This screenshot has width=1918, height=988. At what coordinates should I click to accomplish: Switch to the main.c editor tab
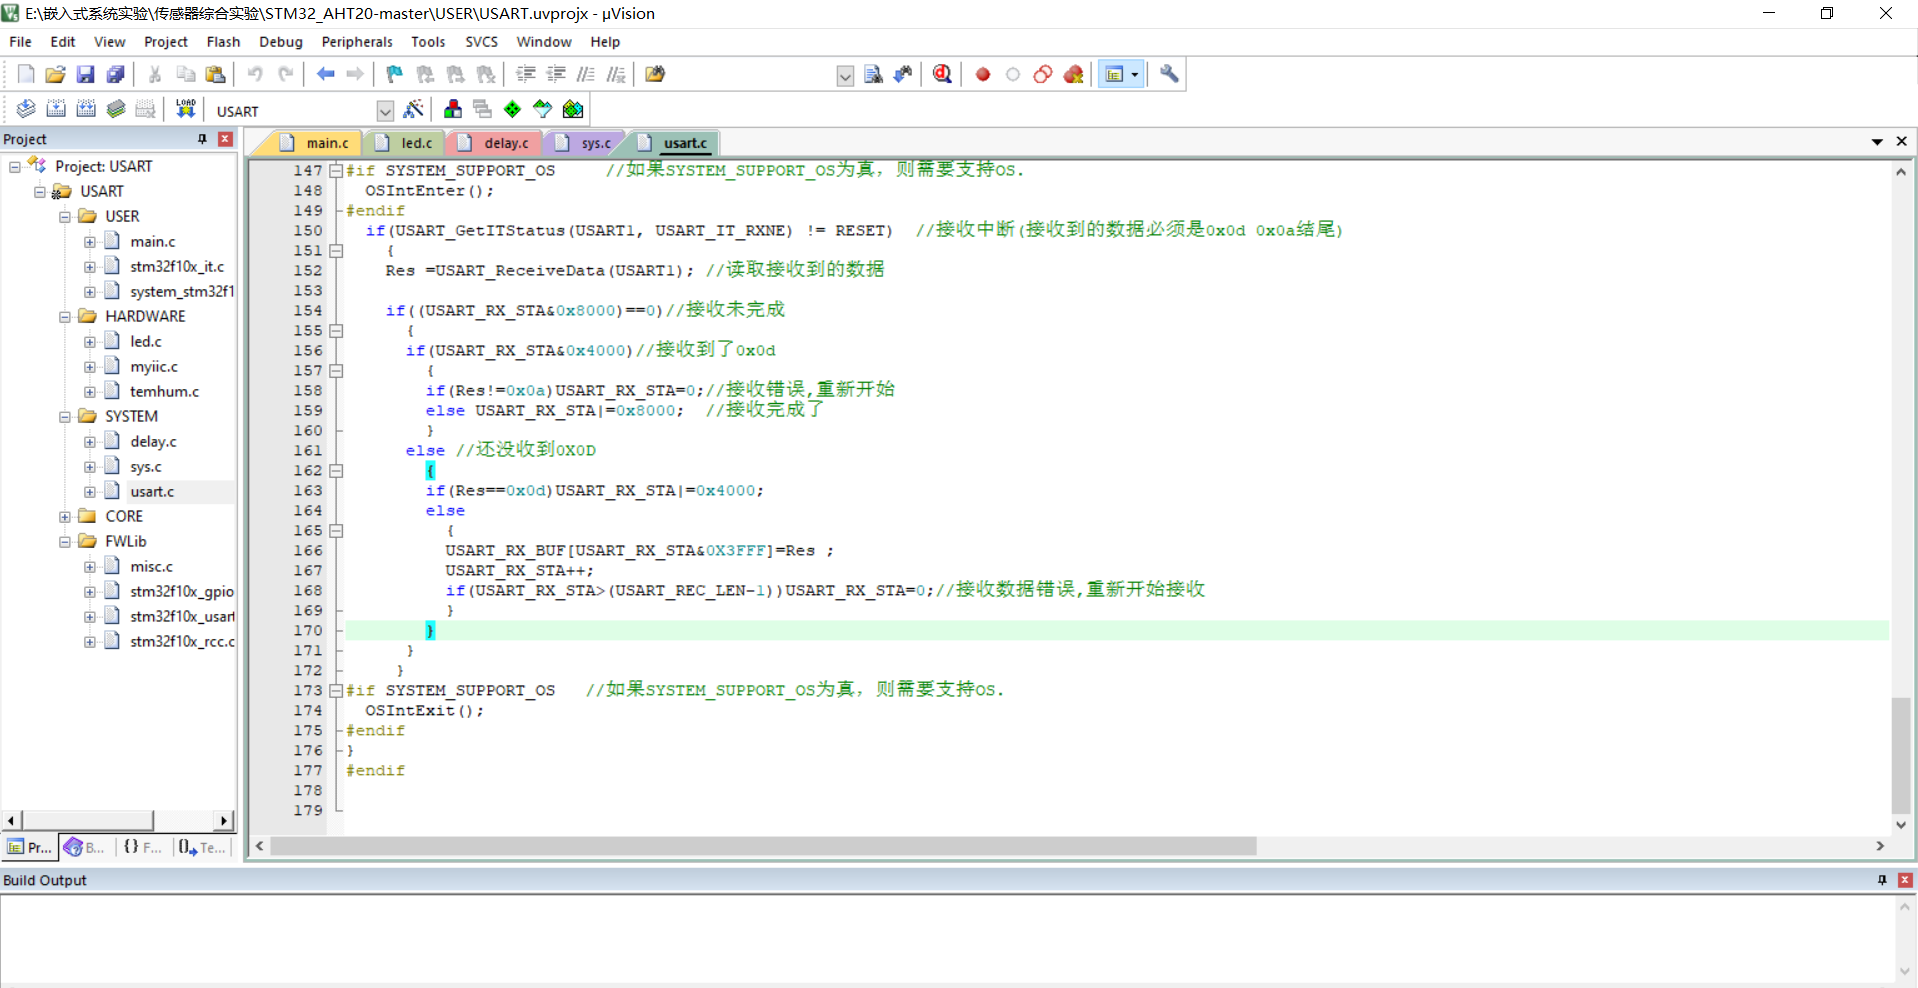point(316,143)
